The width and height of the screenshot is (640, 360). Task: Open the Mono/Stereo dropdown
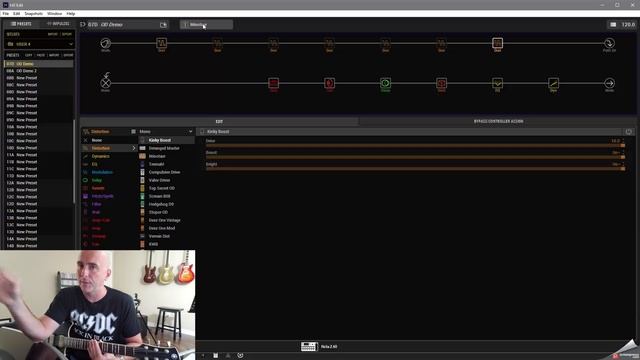[165, 131]
